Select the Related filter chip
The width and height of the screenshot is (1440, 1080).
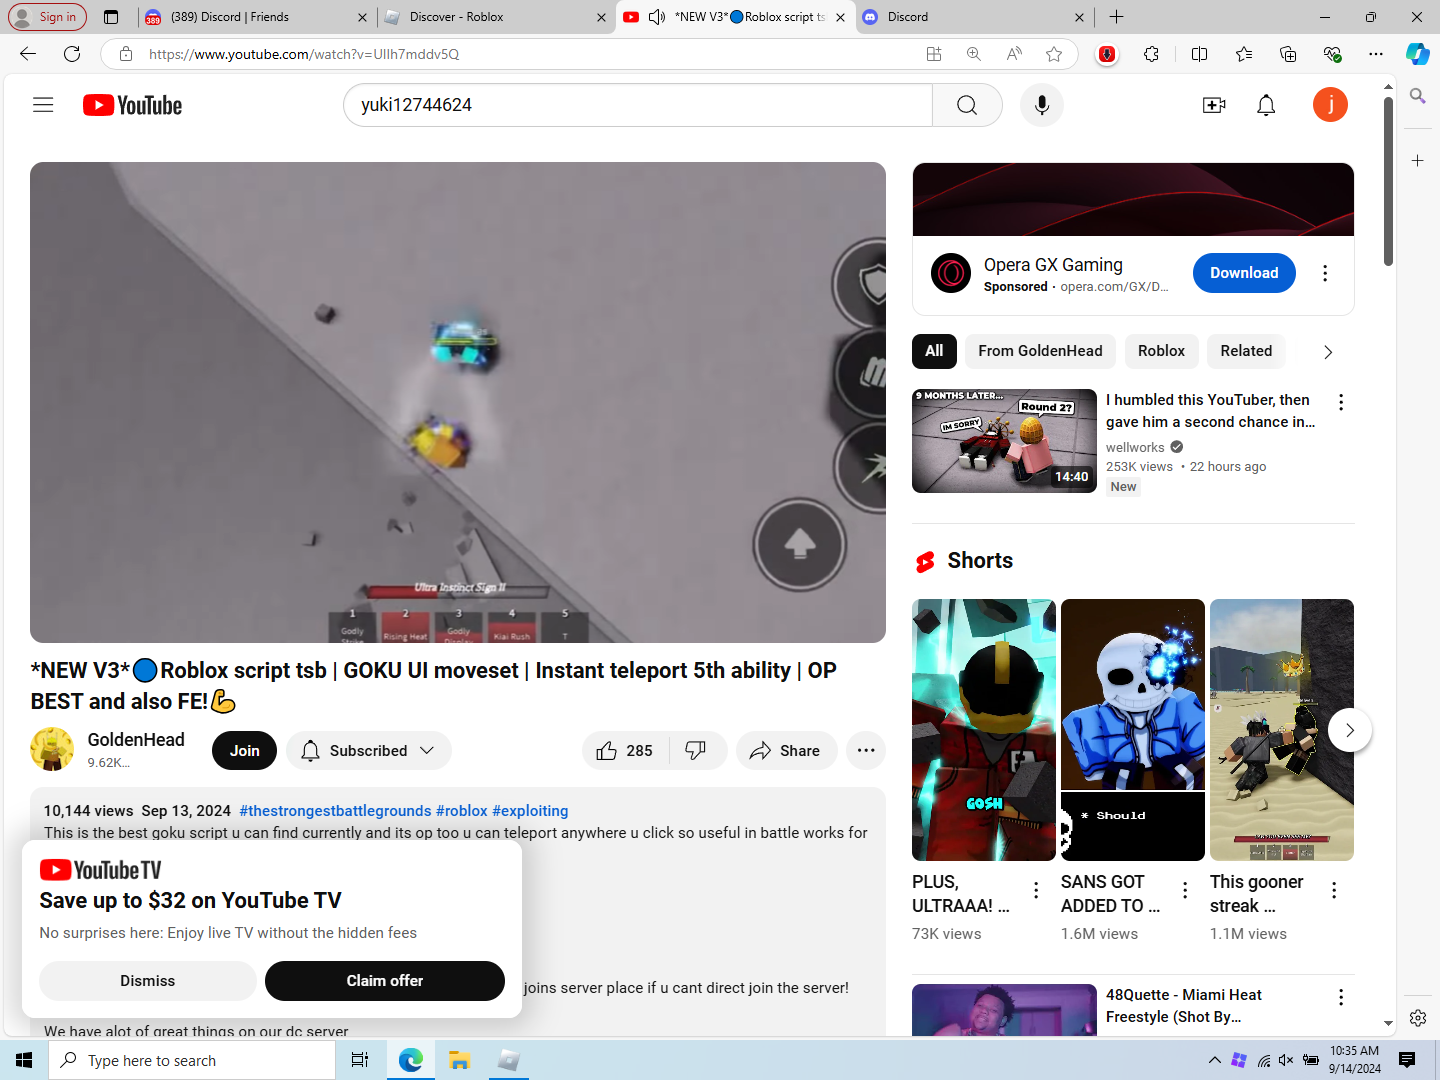[x=1246, y=351]
